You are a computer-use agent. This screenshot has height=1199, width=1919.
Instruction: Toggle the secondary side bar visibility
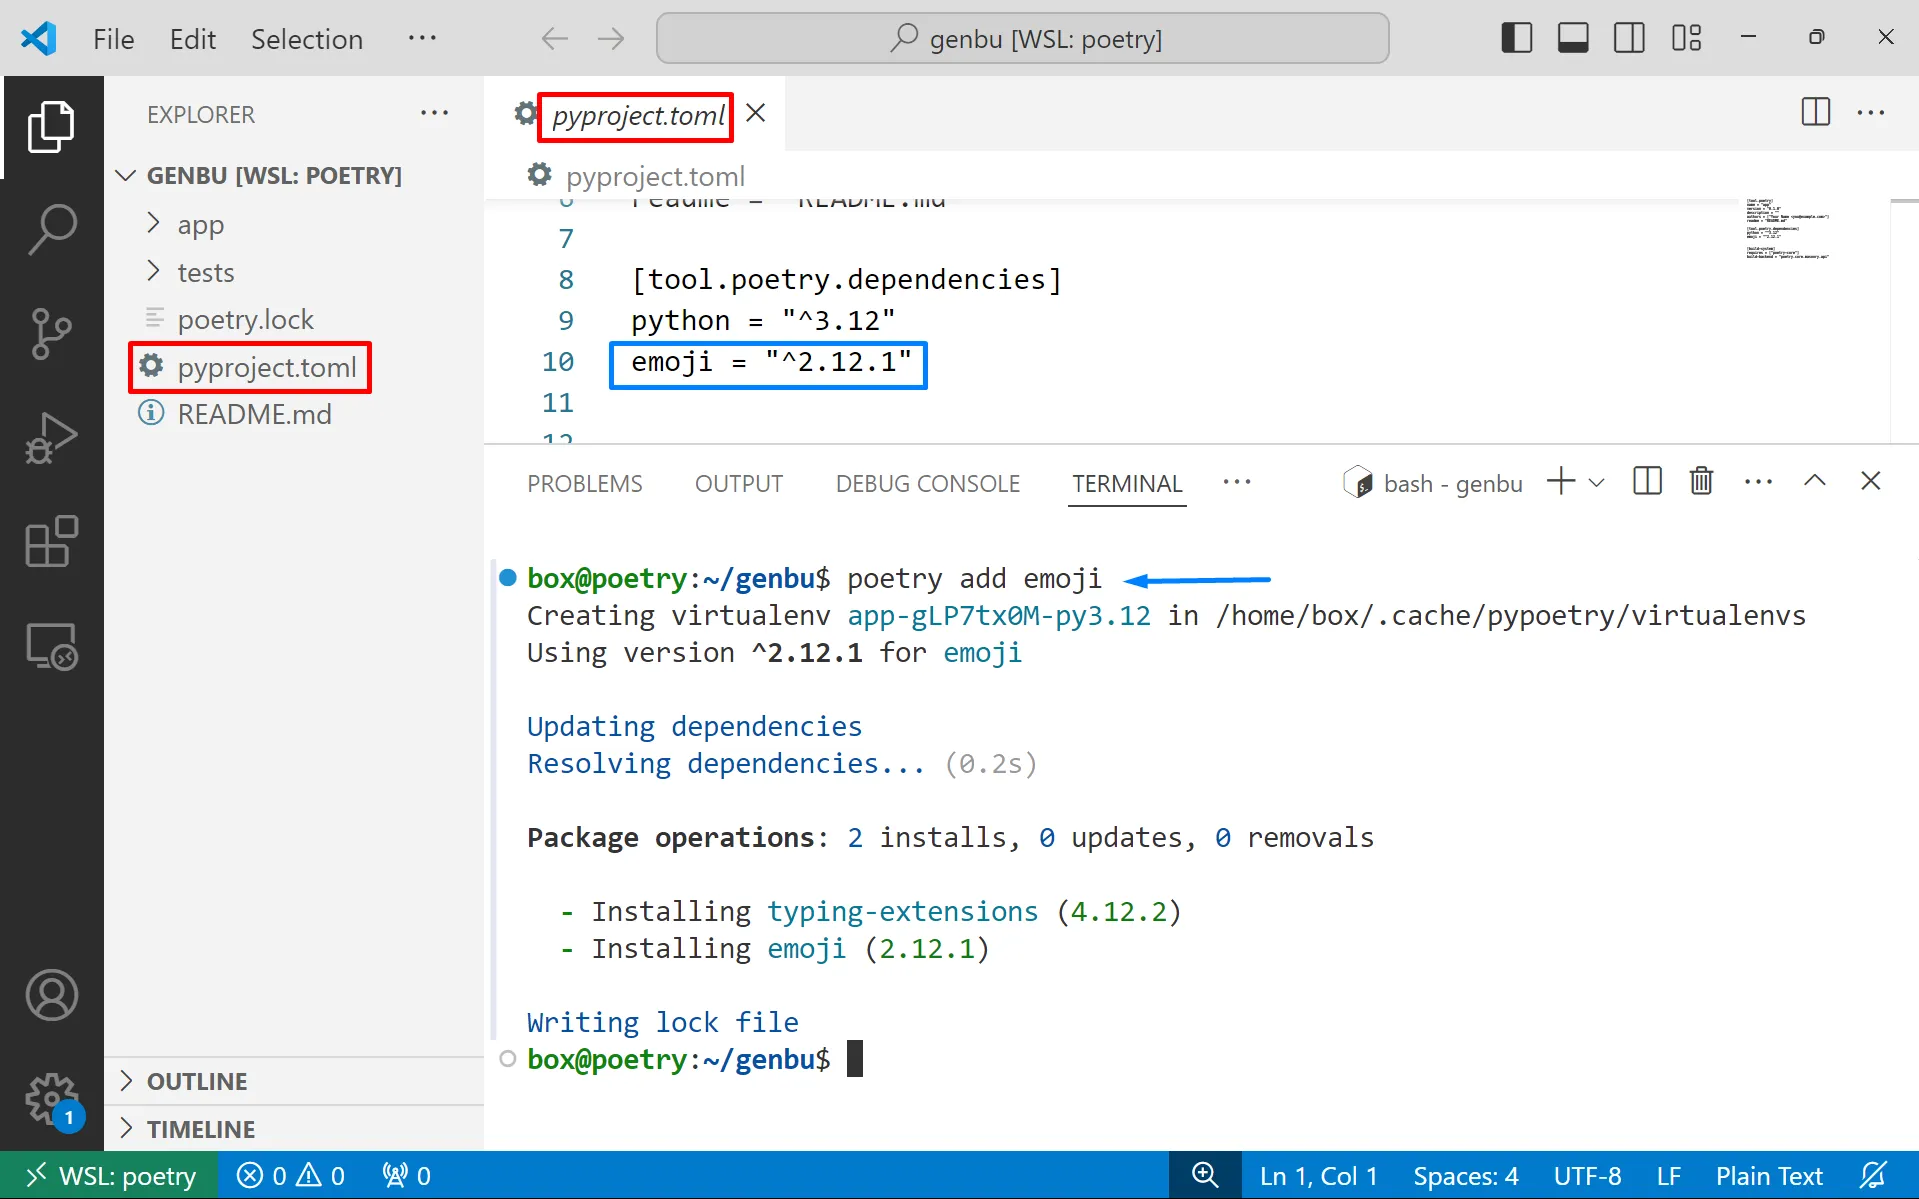1629,38
